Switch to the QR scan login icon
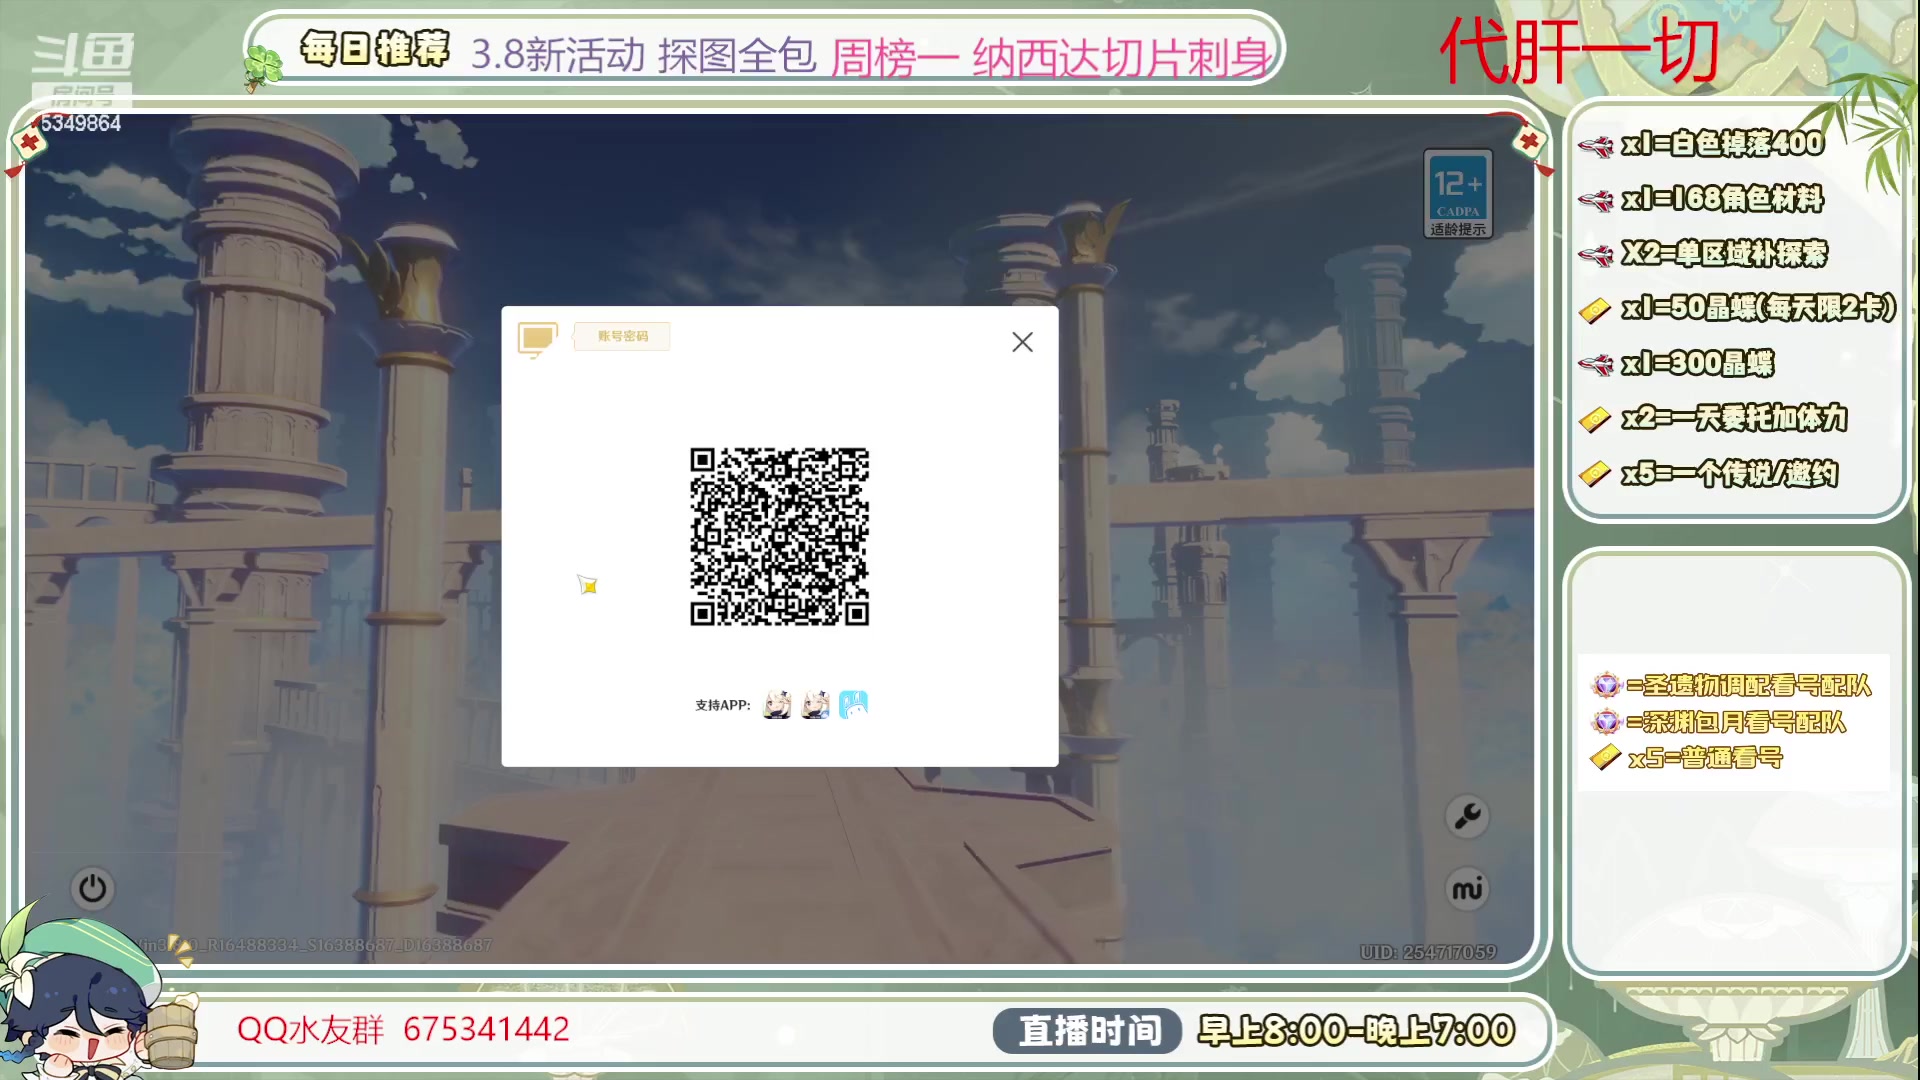 click(537, 339)
